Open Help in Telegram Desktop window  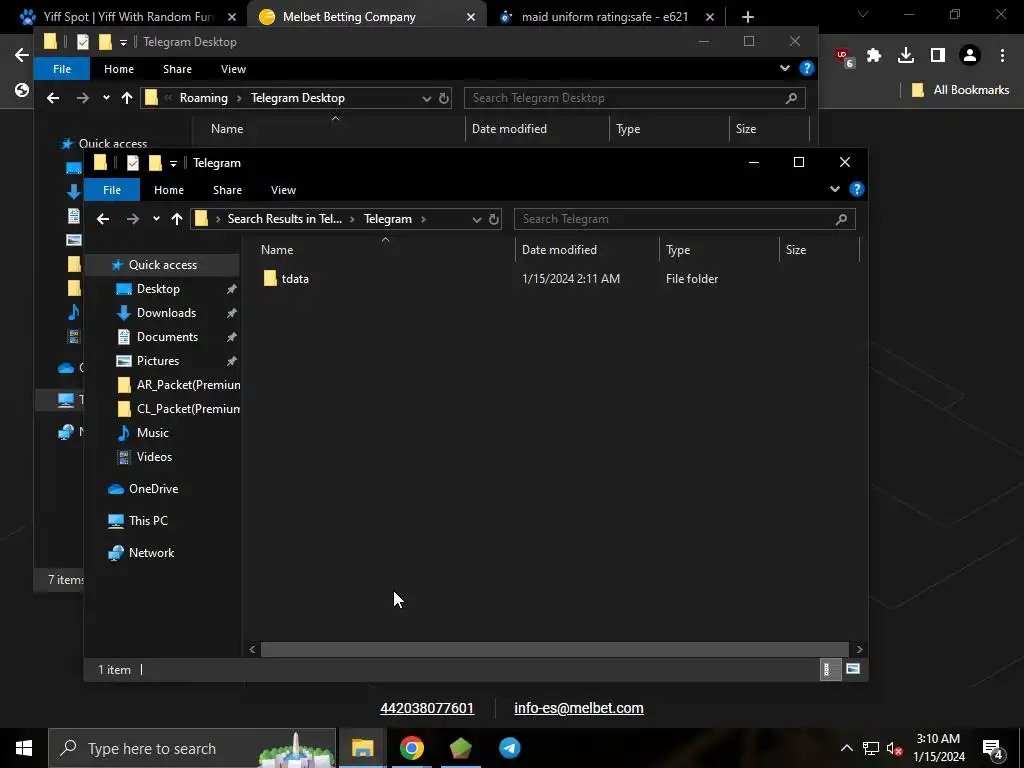click(x=807, y=69)
